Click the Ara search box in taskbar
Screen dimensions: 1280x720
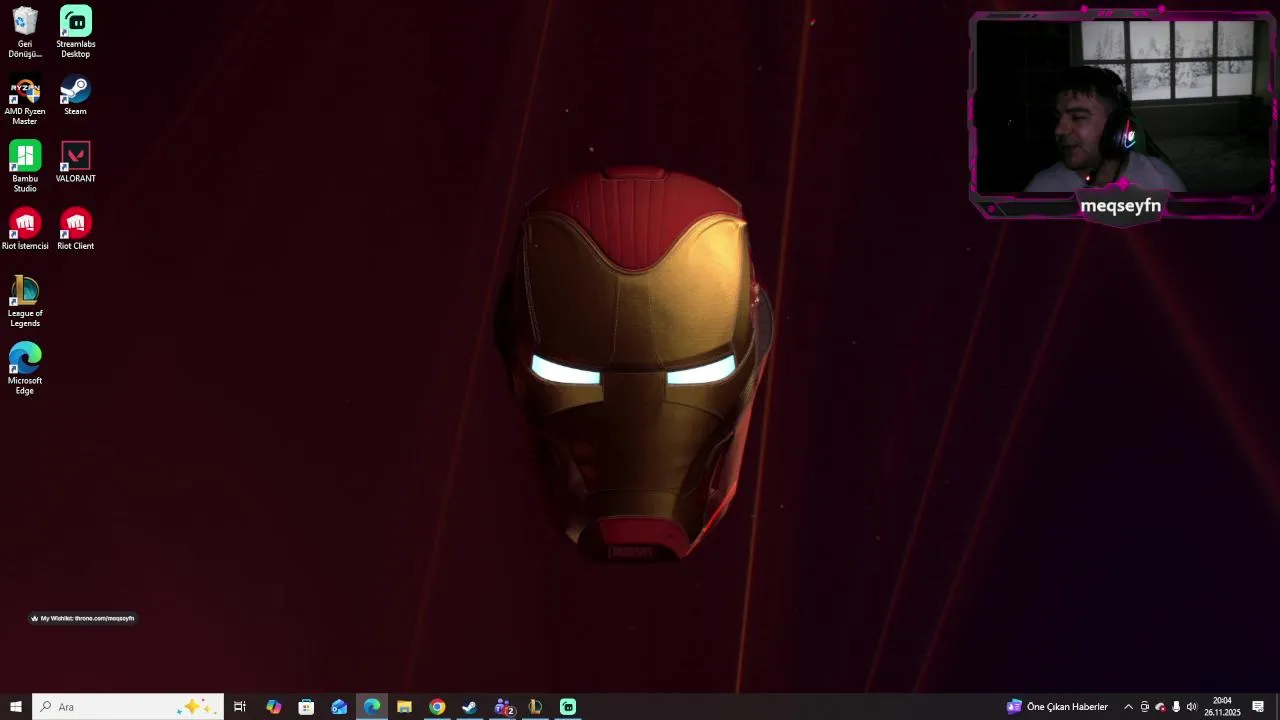point(128,707)
